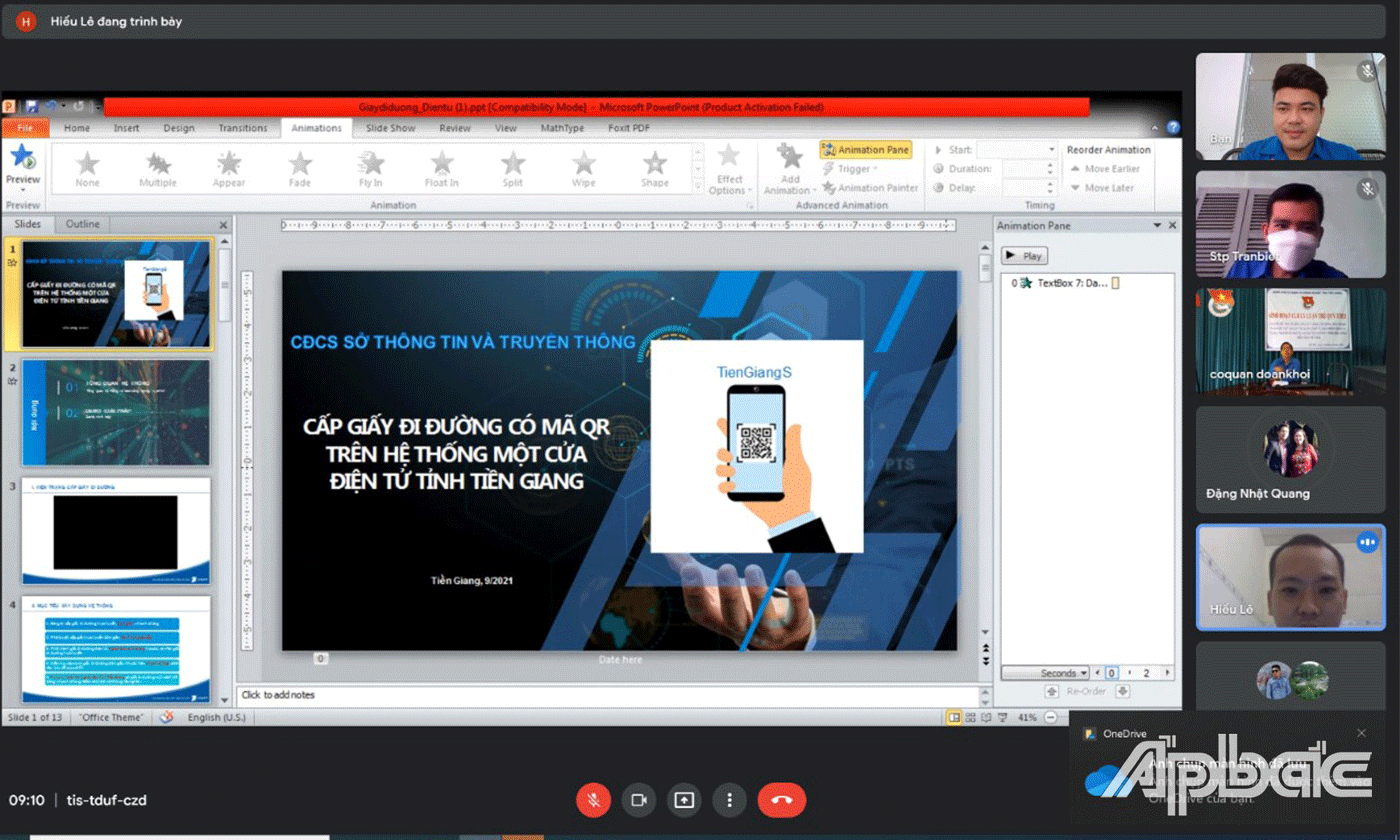Click the Animation Painter tool
1400x840 pixels.
[x=870, y=187]
